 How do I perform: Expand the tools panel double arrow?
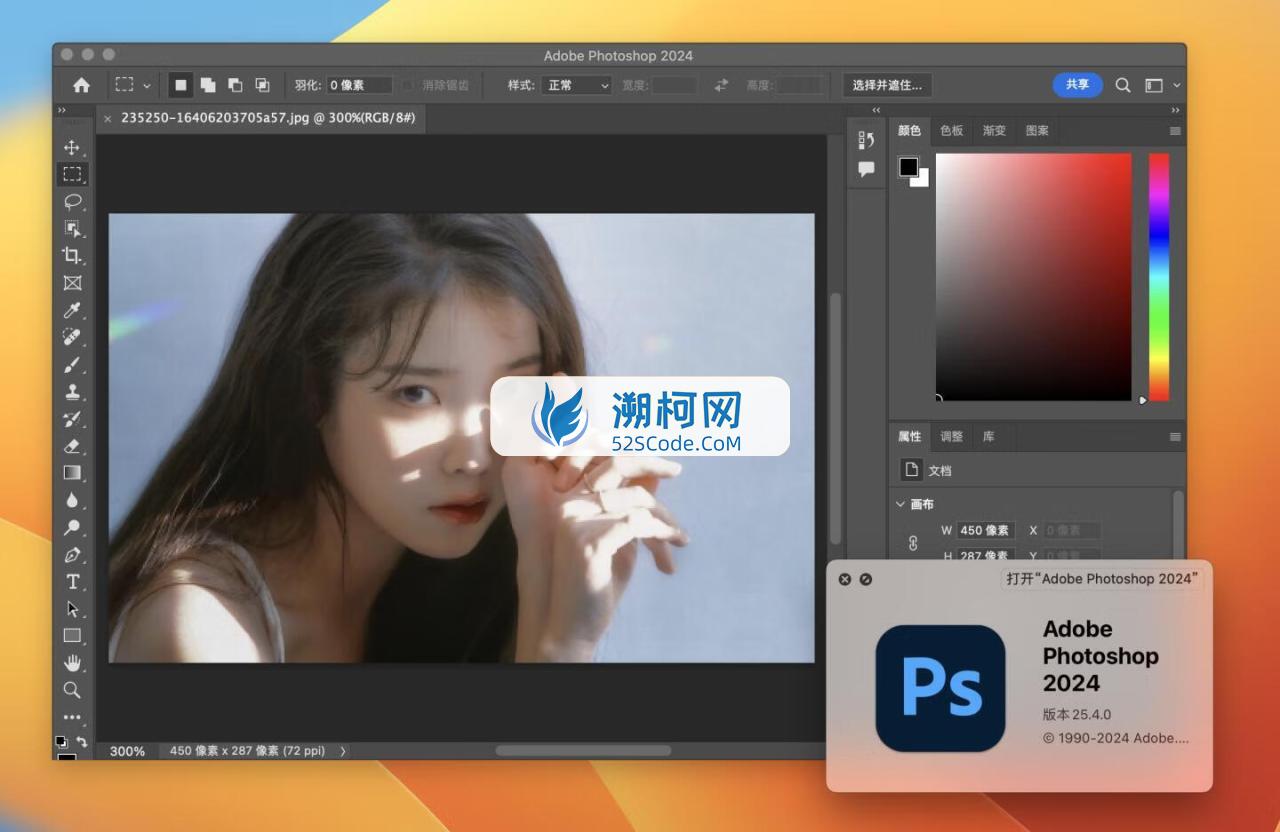61,110
